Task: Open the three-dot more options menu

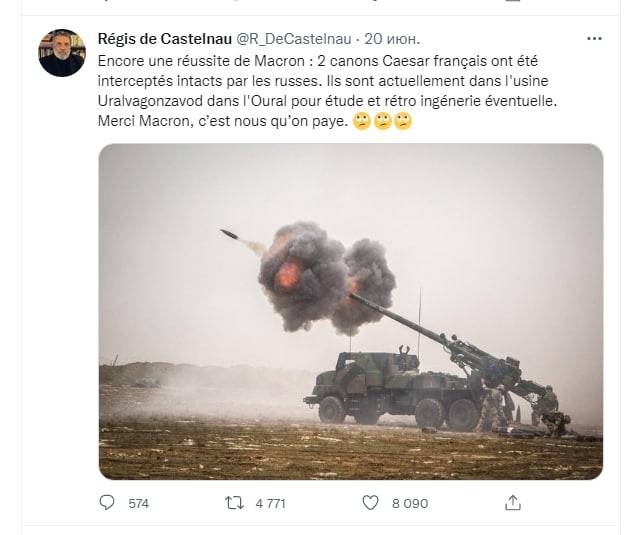Action: (594, 39)
